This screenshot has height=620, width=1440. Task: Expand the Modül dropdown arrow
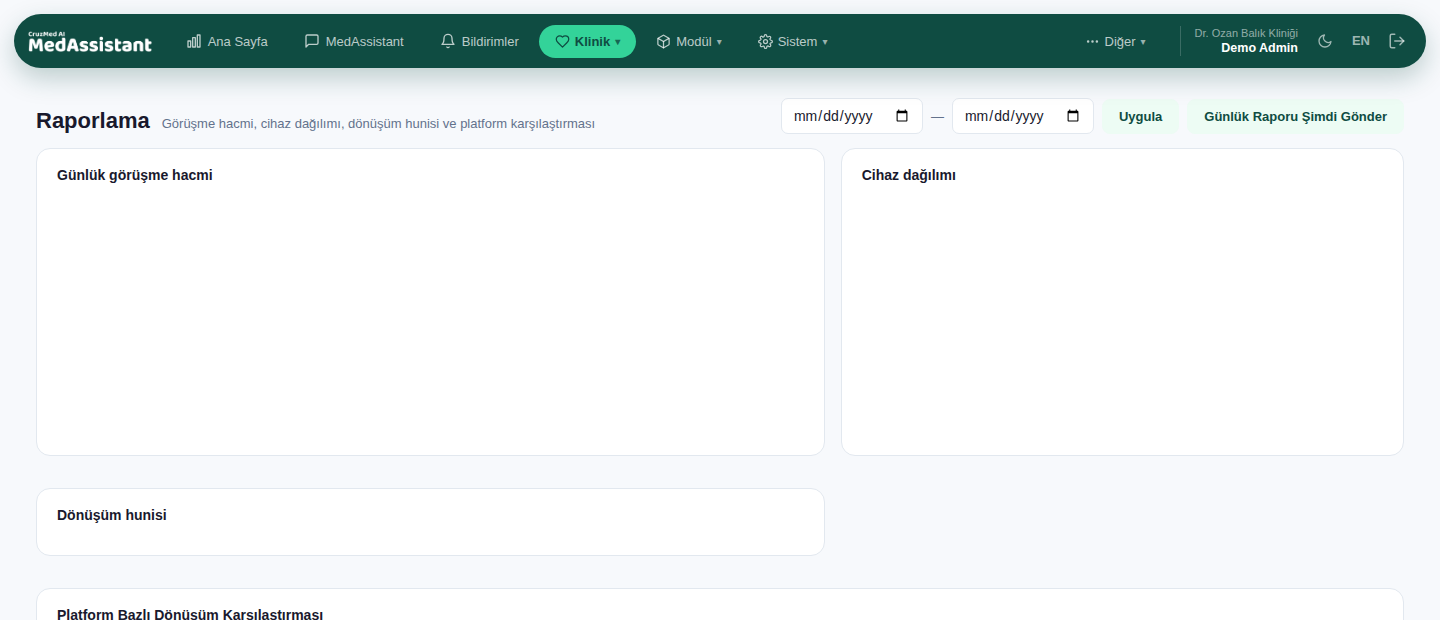pos(719,42)
